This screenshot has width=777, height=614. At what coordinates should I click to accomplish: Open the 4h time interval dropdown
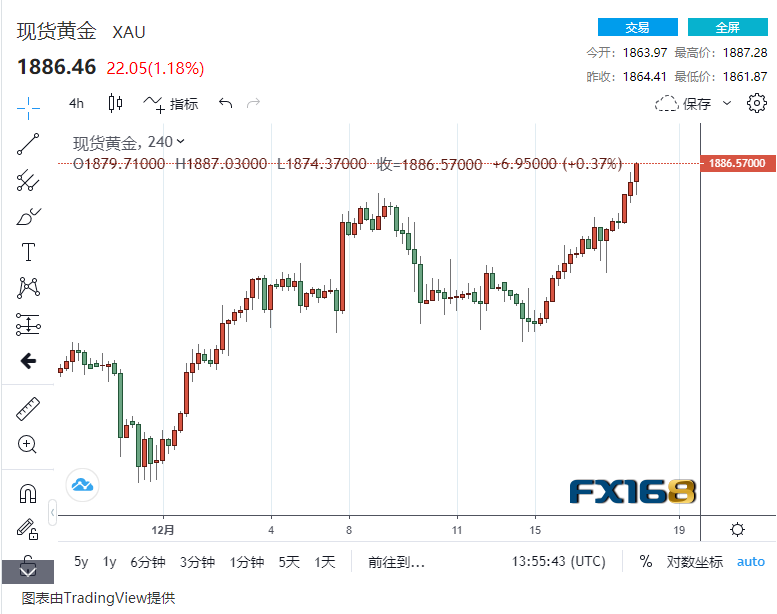click(76, 103)
